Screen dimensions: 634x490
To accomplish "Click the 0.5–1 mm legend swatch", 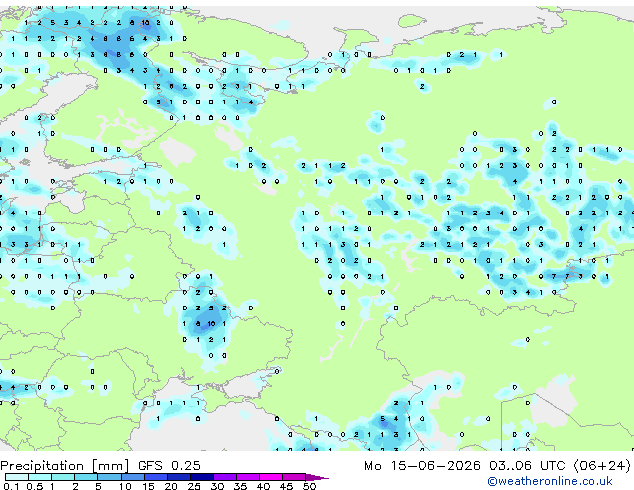I will click(x=40, y=477).
